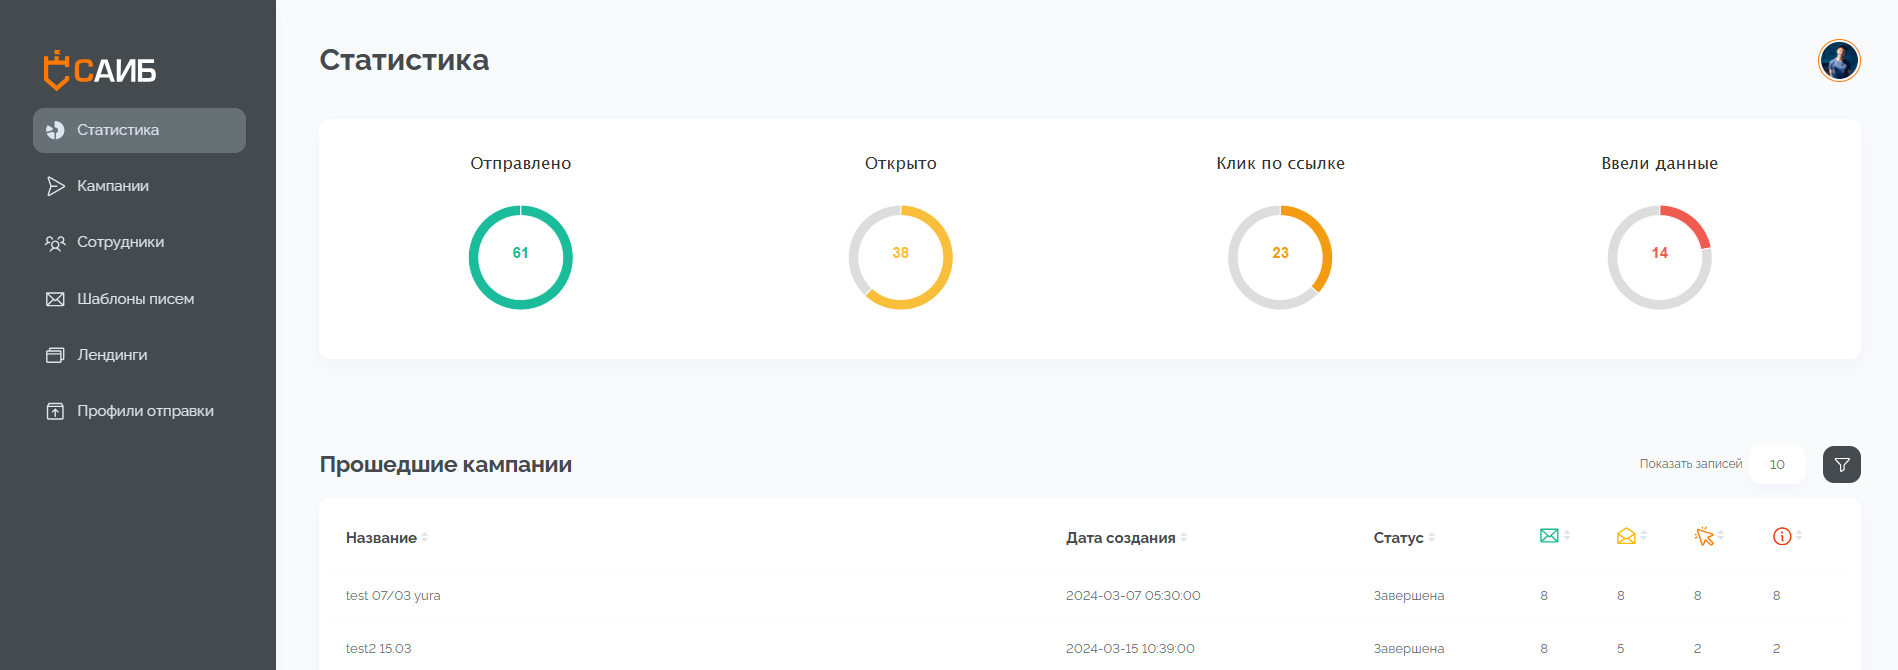Sort by data entered info icon column
This screenshot has width=1898, height=670.
(x=1781, y=536)
